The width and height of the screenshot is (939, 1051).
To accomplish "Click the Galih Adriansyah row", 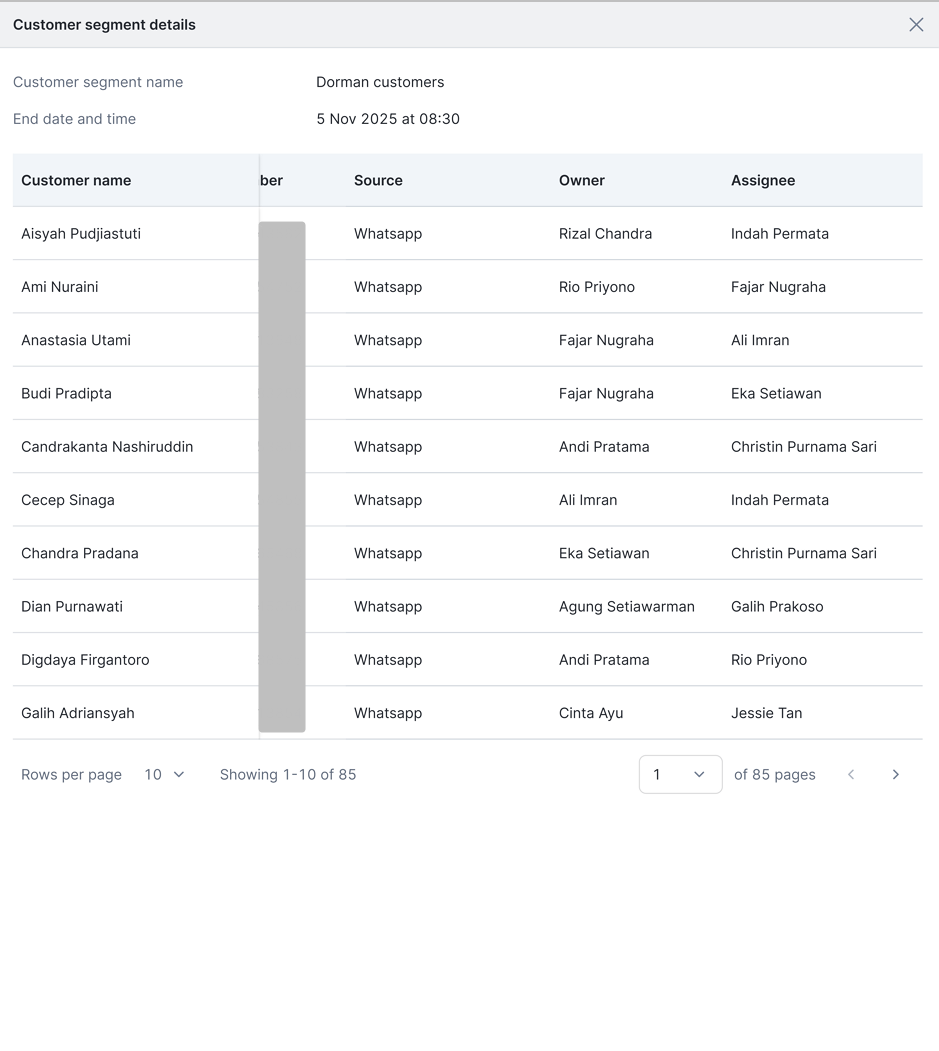I will point(467,713).
